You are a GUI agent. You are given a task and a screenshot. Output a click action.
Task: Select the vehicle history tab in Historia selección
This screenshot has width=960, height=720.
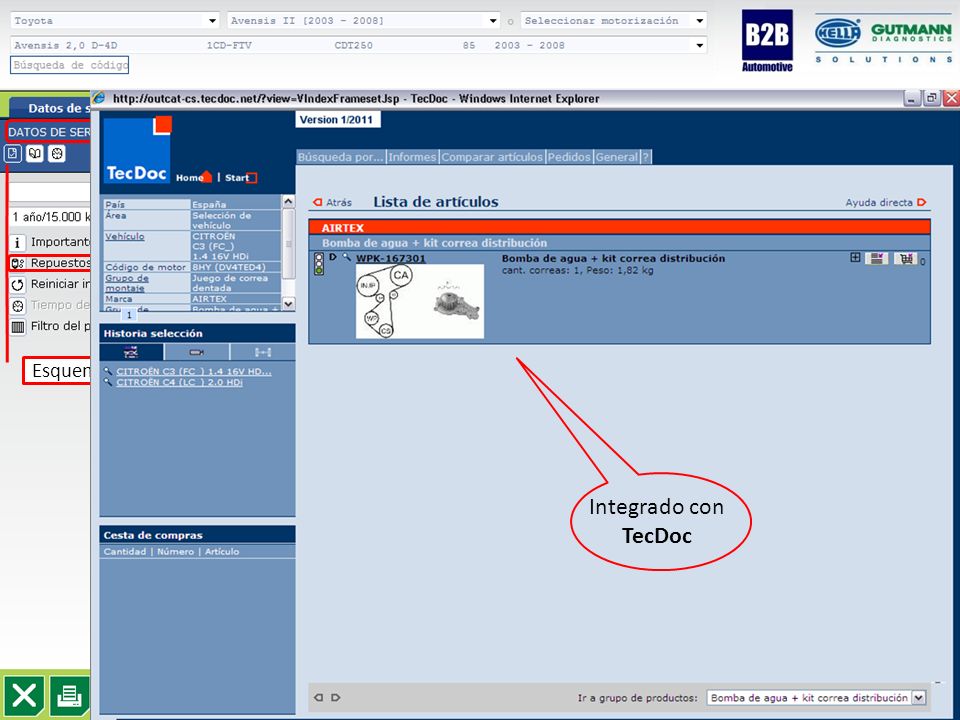pyautogui.click(x=131, y=352)
